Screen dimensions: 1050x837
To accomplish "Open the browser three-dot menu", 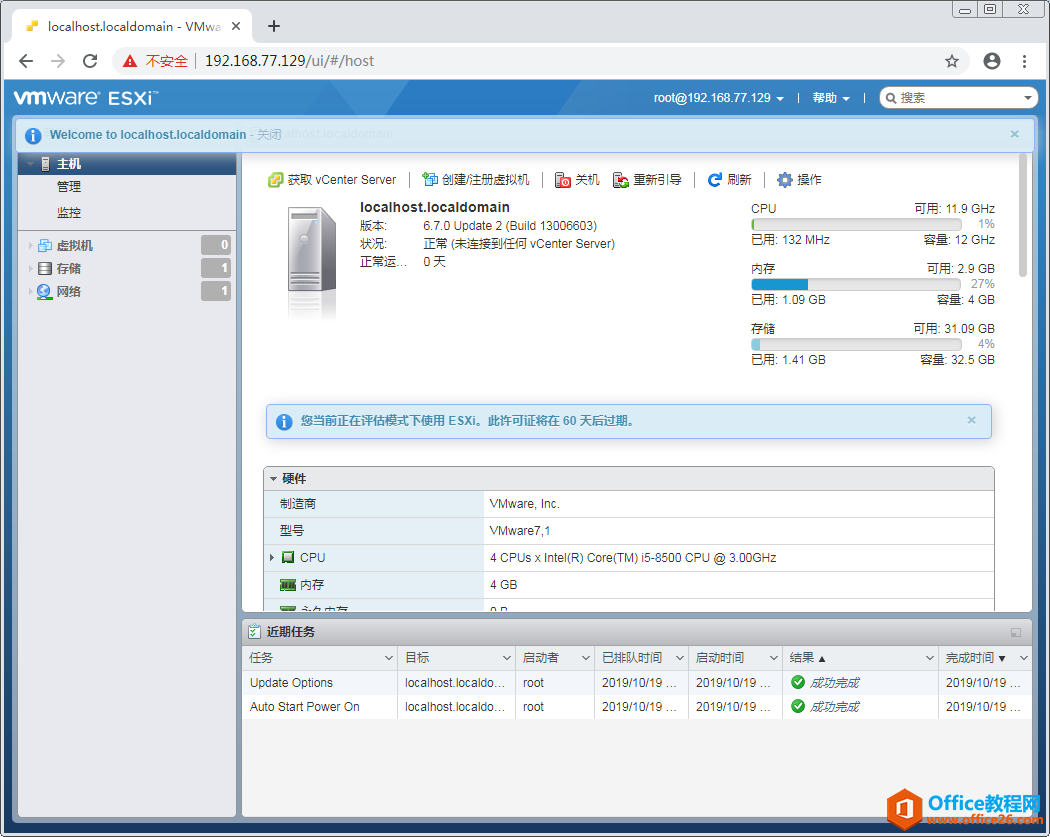I will (x=1024, y=62).
